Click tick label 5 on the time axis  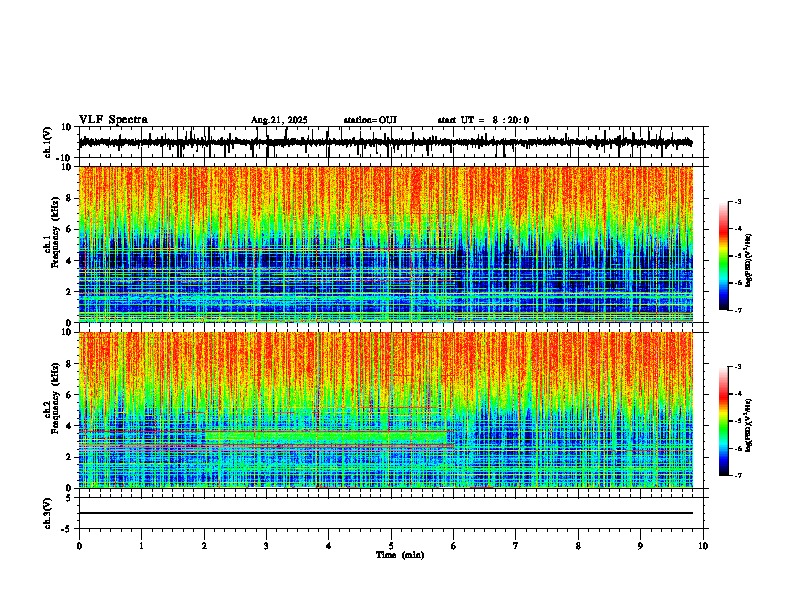pyautogui.click(x=391, y=546)
